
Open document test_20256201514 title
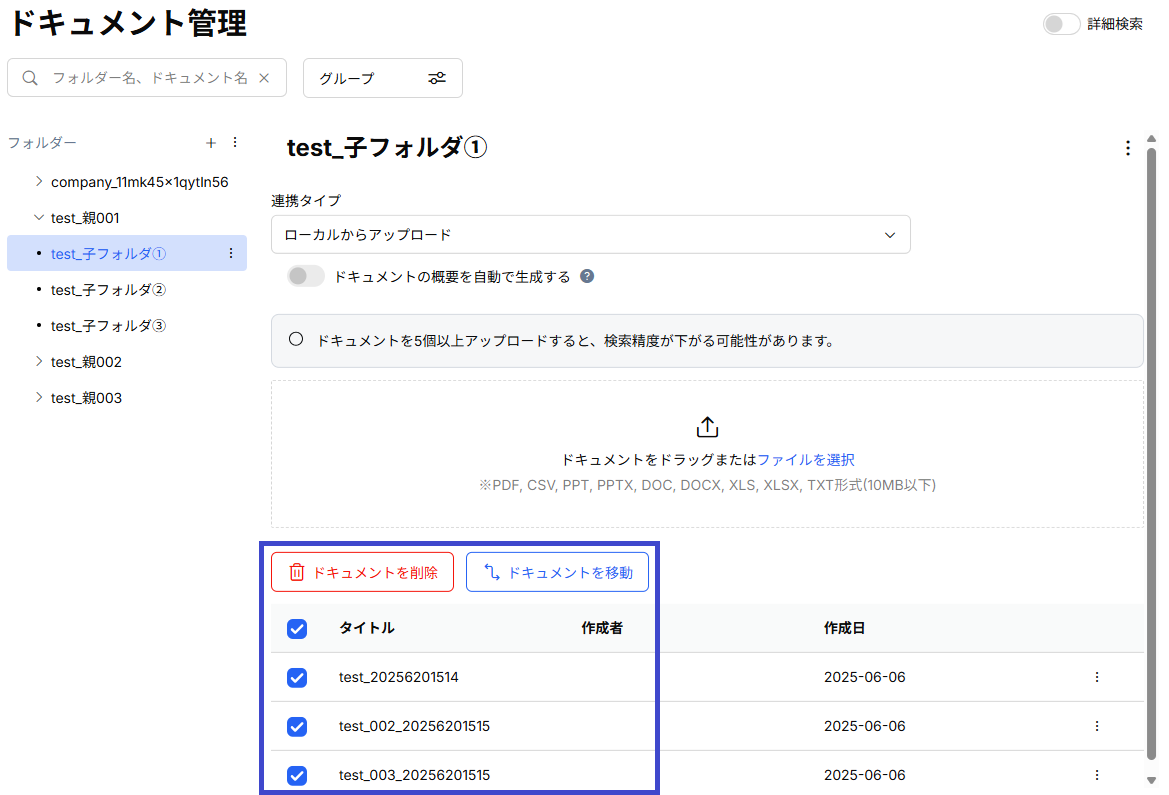click(x=398, y=677)
